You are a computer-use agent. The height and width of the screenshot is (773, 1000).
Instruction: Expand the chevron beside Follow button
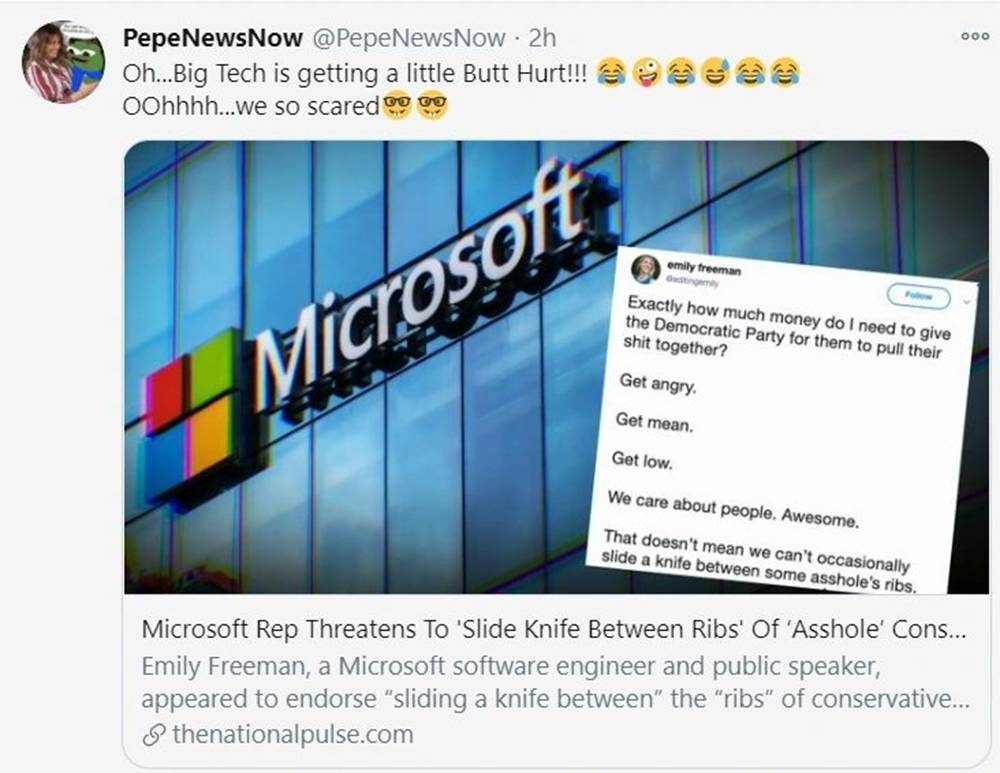(967, 302)
